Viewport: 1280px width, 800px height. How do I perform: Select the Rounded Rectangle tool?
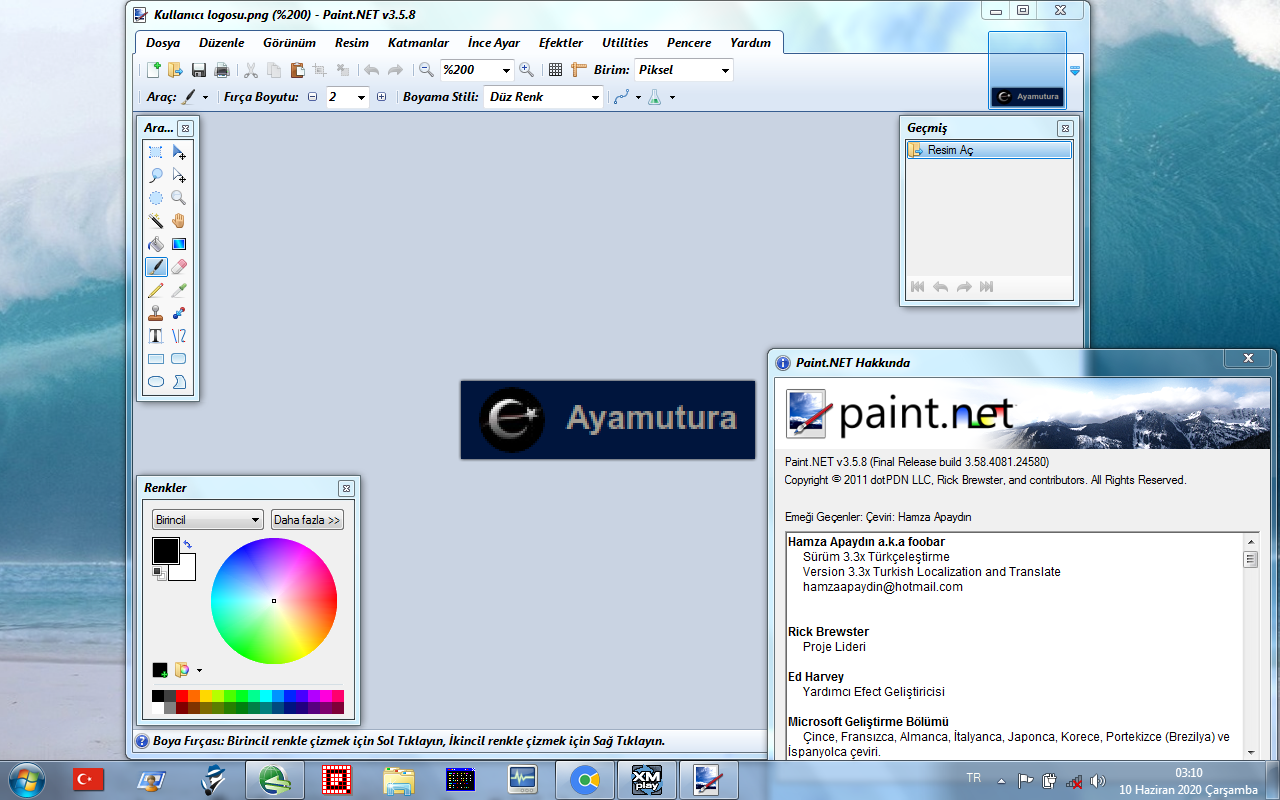point(179,359)
